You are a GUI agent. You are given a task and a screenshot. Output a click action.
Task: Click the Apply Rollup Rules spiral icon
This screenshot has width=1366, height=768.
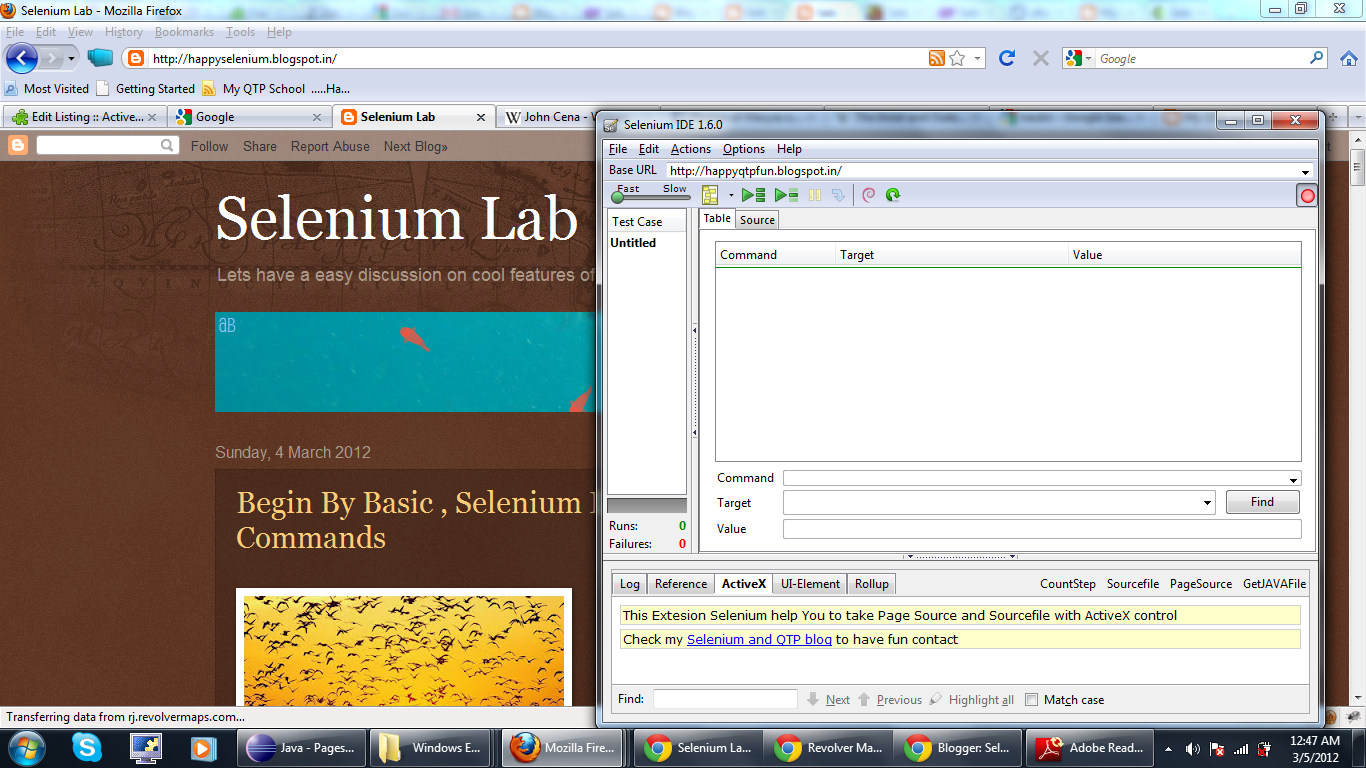(869, 195)
